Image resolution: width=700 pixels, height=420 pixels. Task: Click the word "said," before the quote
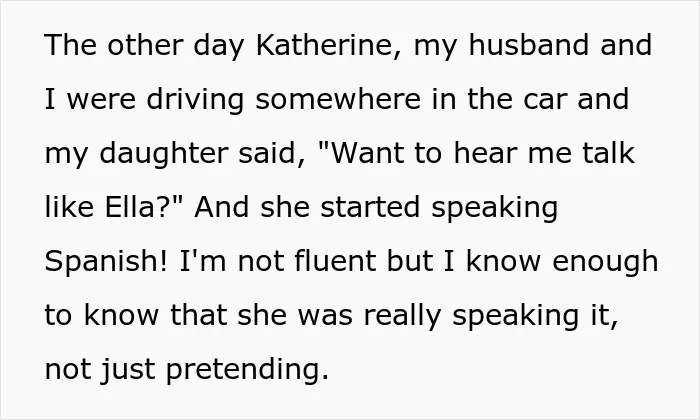[272, 154]
